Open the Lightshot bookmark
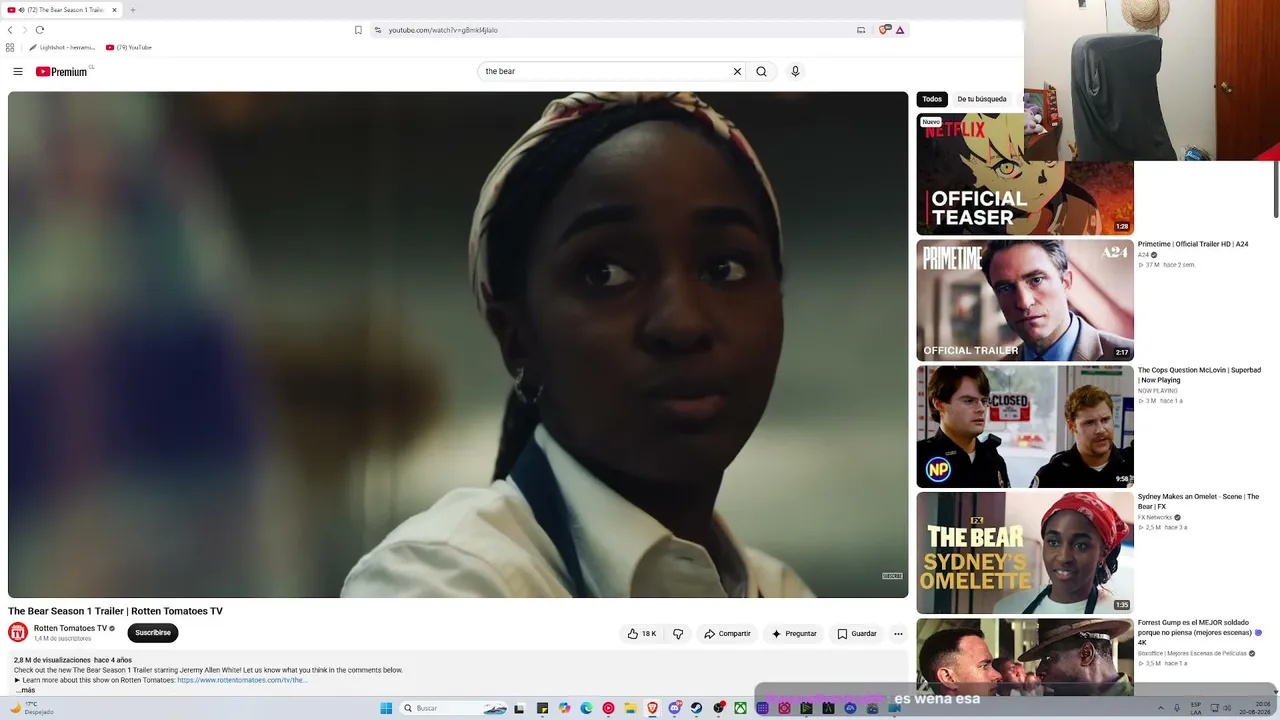 pyautogui.click(x=62, y=47)
